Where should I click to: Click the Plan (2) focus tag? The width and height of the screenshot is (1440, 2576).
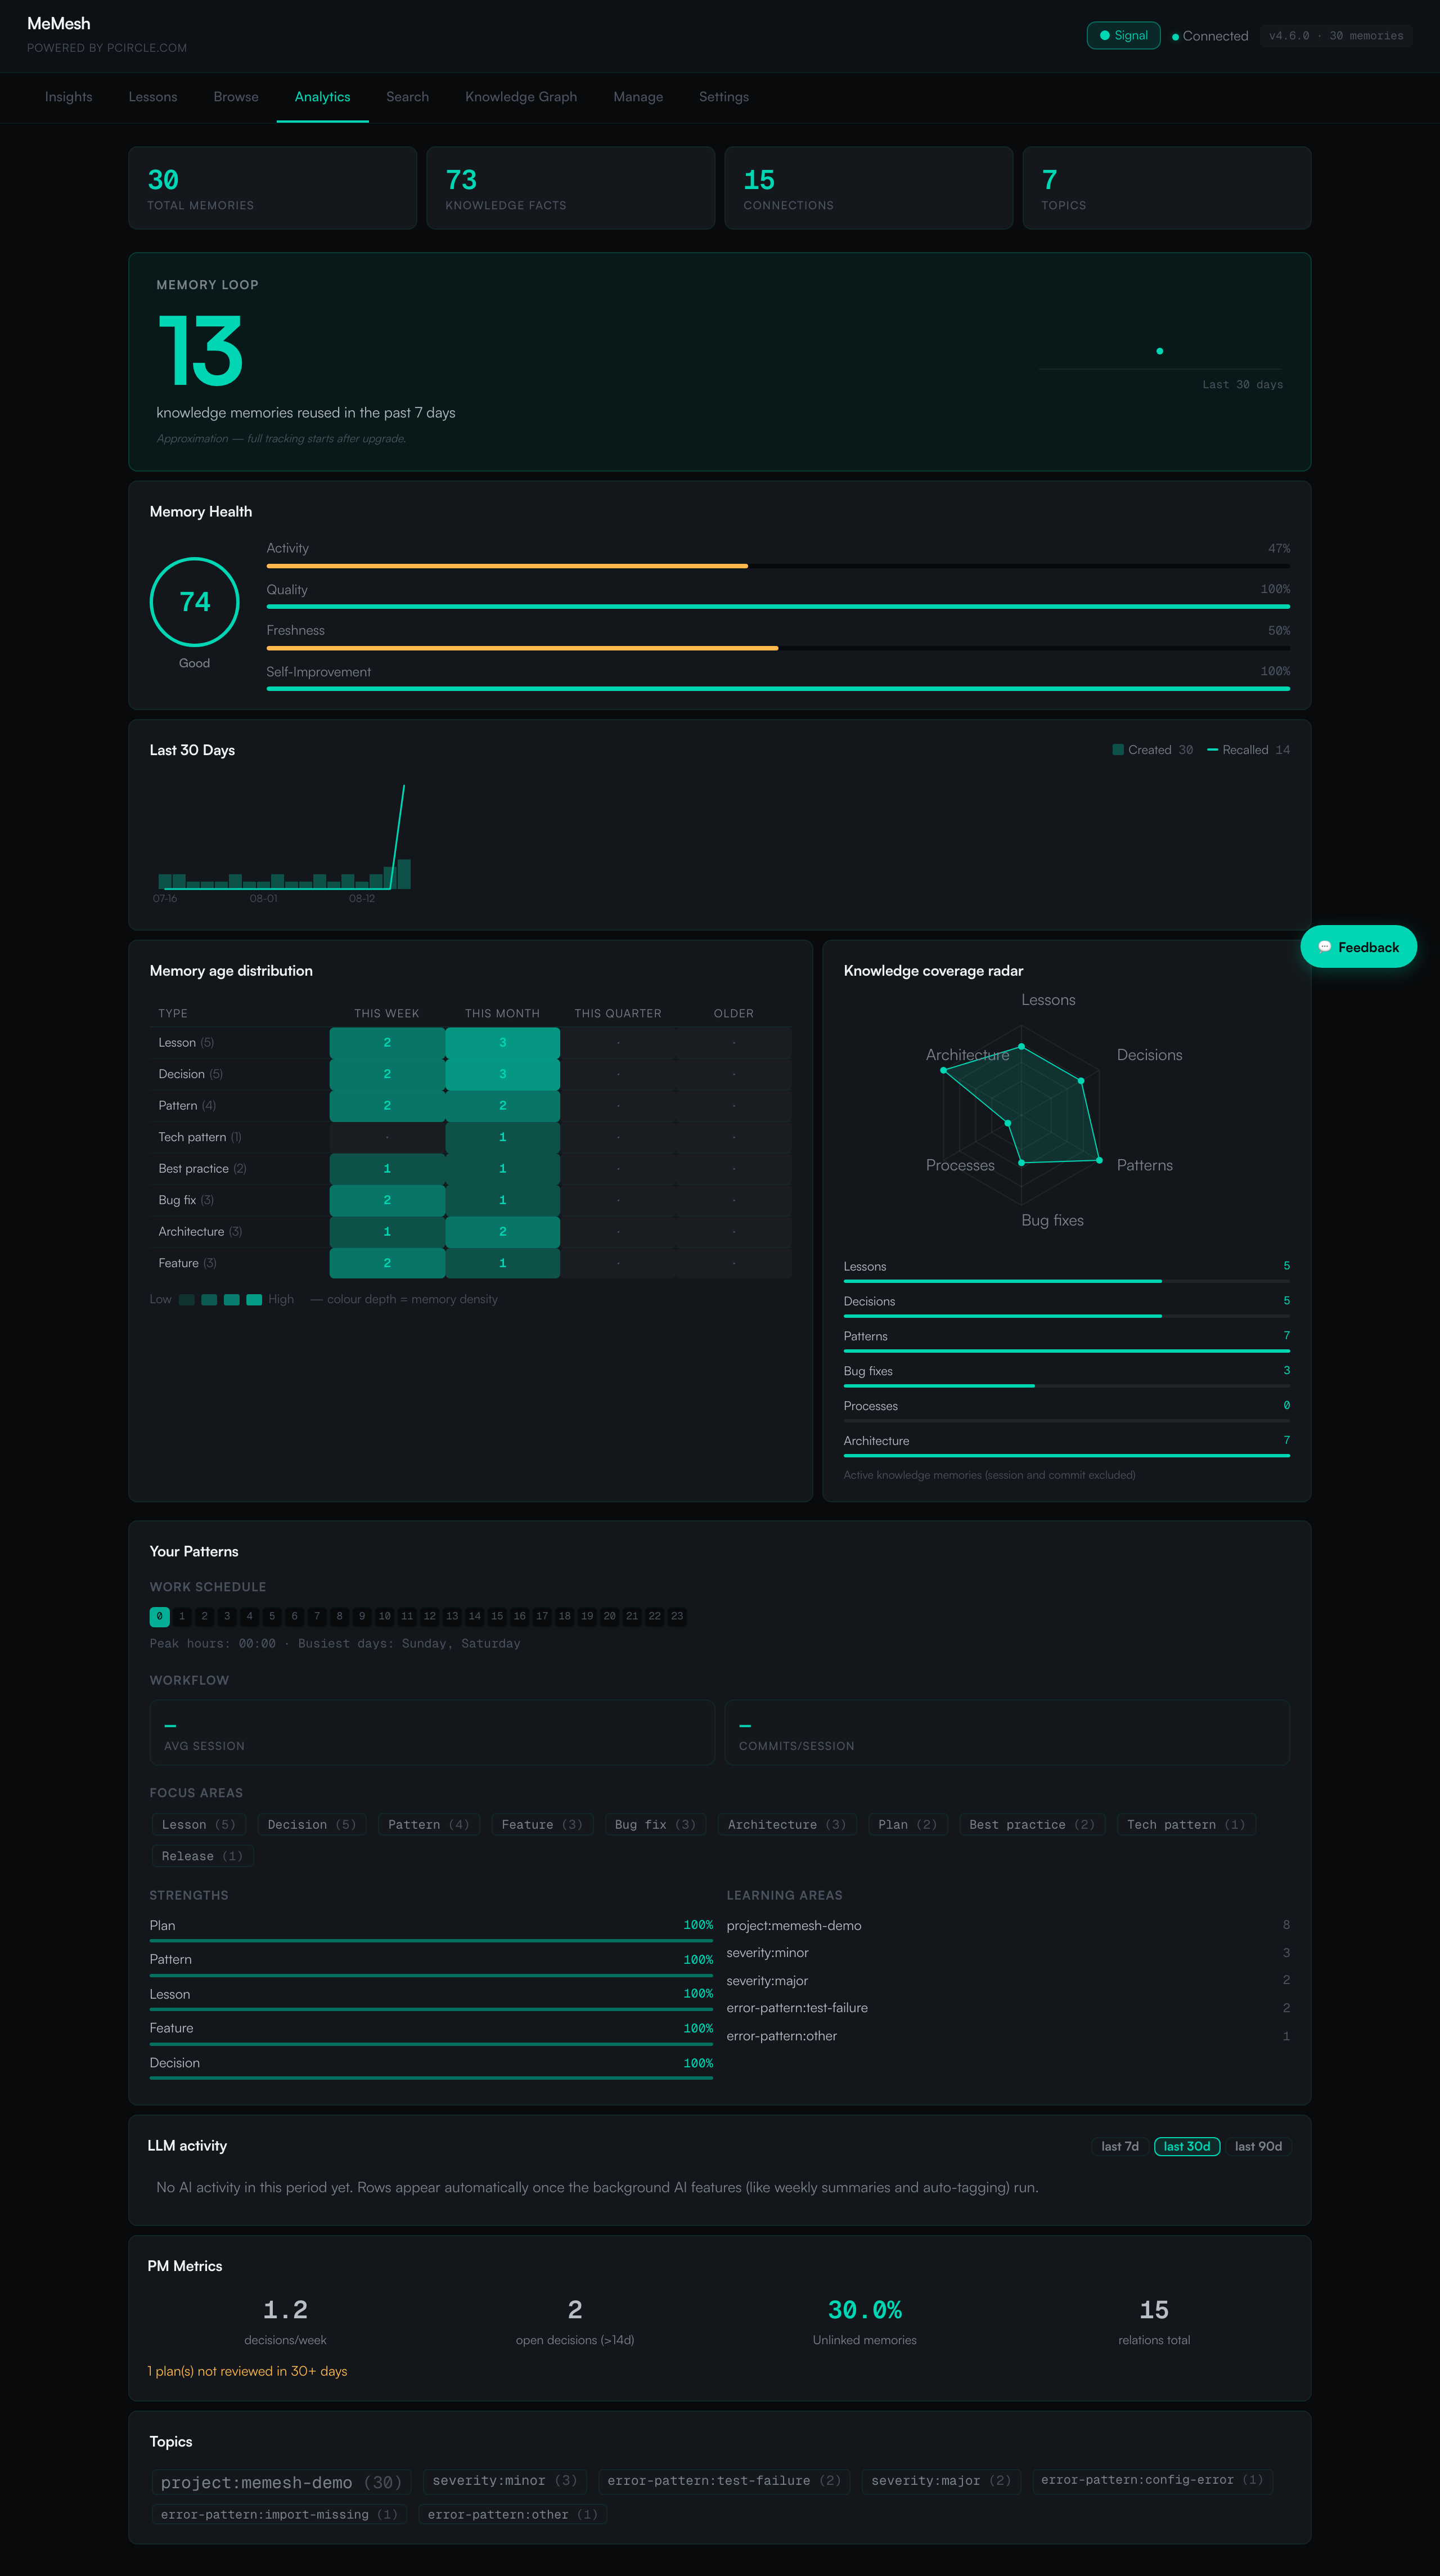pyautogui.click(x=908, y=1825)
